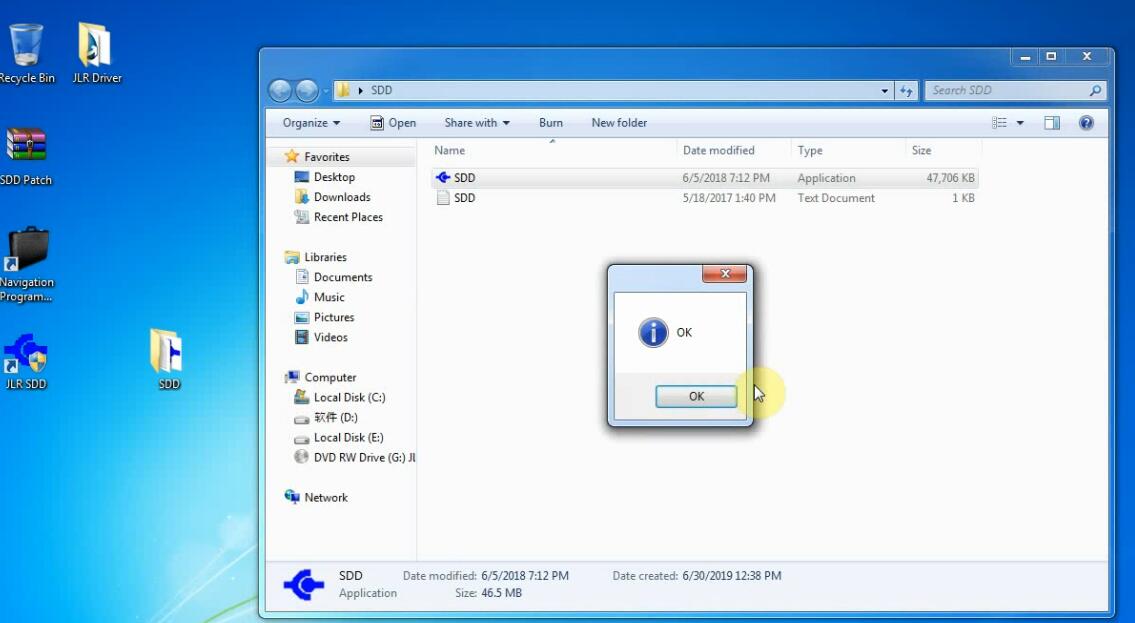Click the Favorites star icon
Image resolution: width=1135 pixels, height=623 pixels.
click(292, 156)
